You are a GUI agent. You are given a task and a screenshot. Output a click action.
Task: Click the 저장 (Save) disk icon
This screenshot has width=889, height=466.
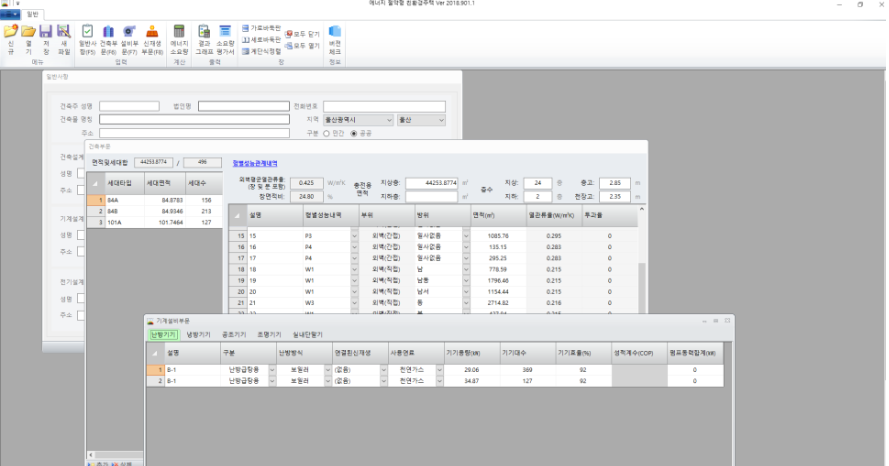click(x=46, y=32)
